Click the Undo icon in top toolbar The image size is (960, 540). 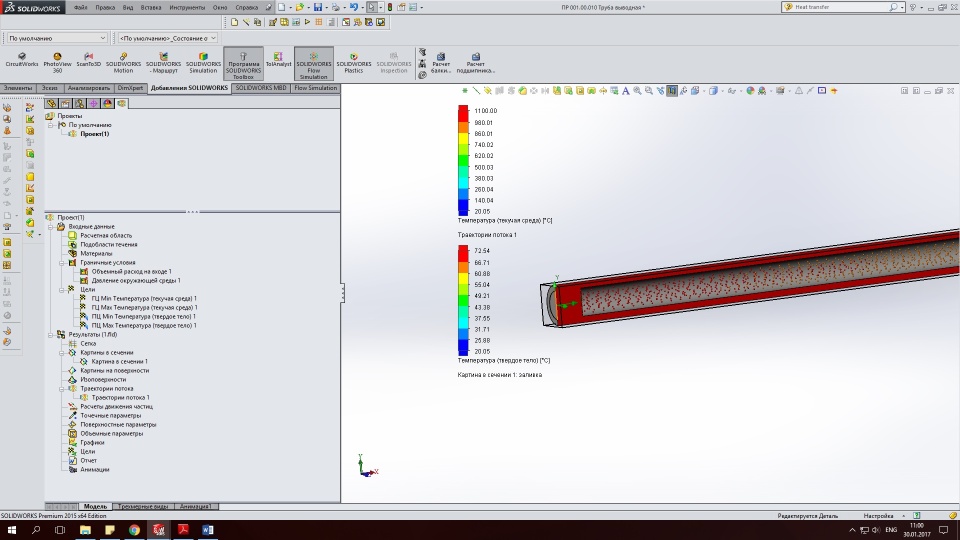coord(354,7)
